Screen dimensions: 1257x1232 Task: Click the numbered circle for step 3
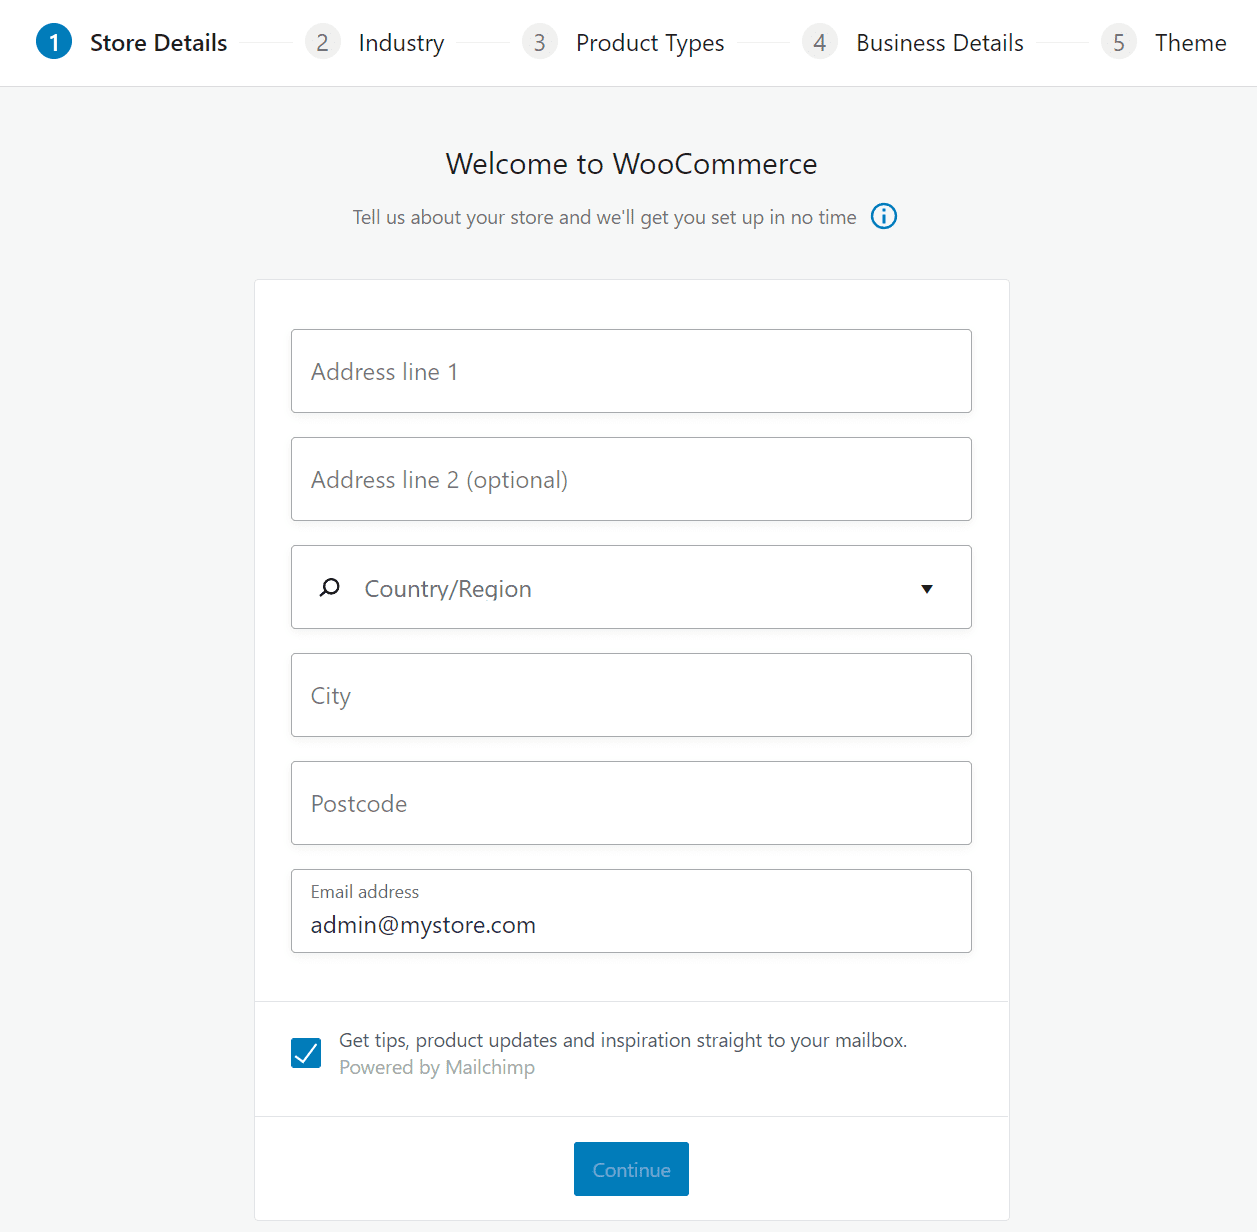tap(540, 41)
